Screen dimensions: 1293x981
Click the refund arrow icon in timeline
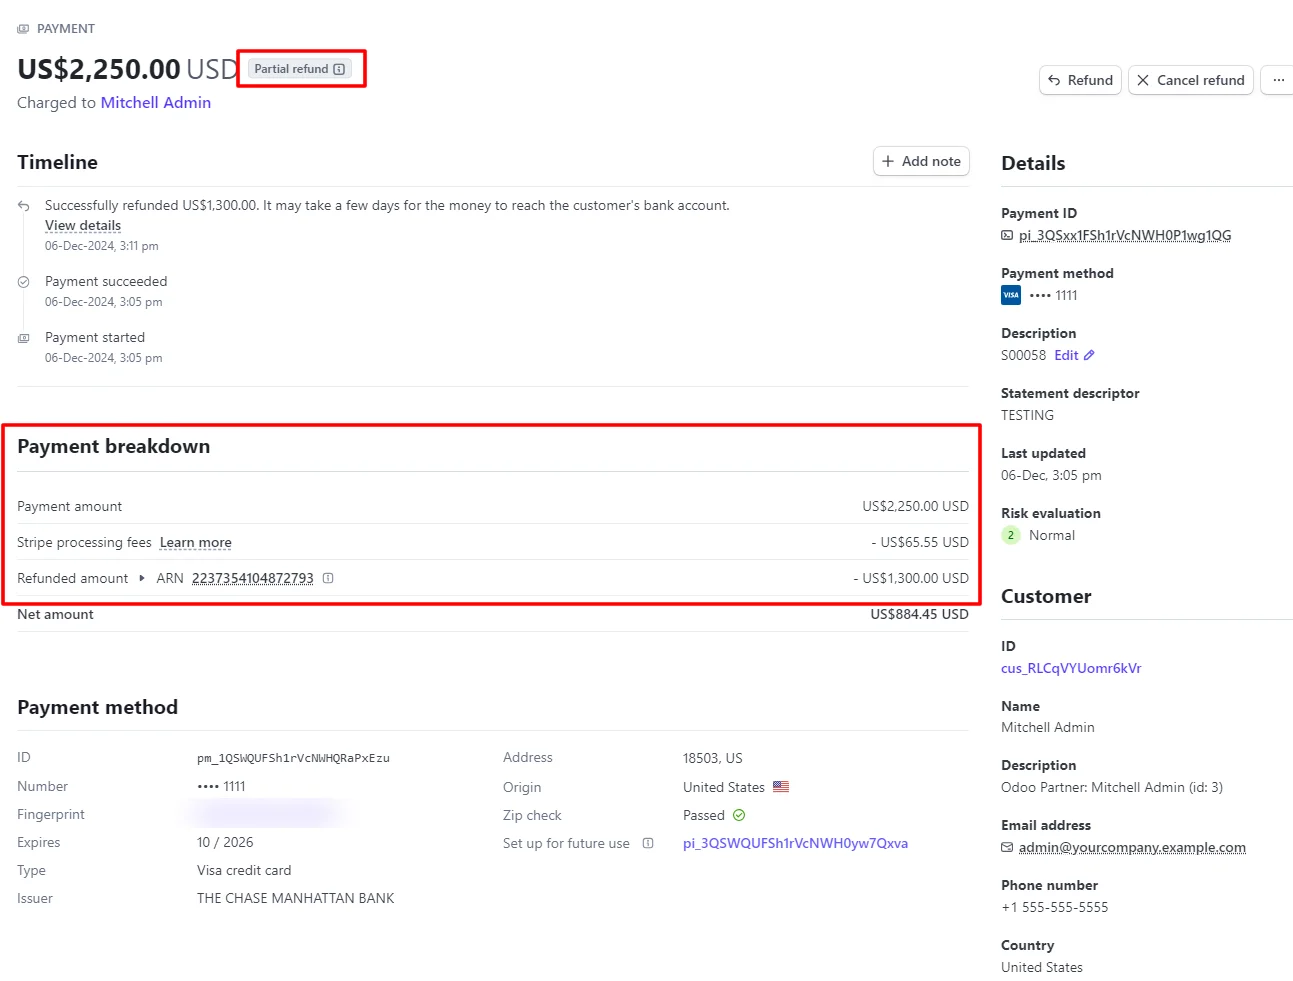point(23,206)
